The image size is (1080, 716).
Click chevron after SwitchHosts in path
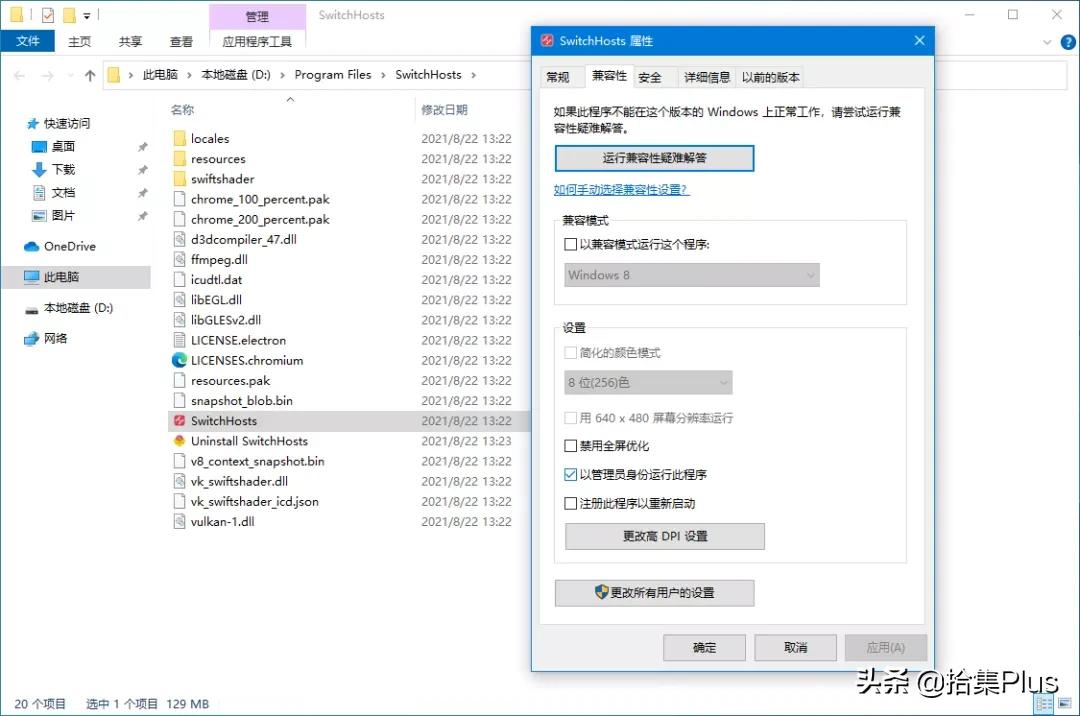(x=473, y=75)
